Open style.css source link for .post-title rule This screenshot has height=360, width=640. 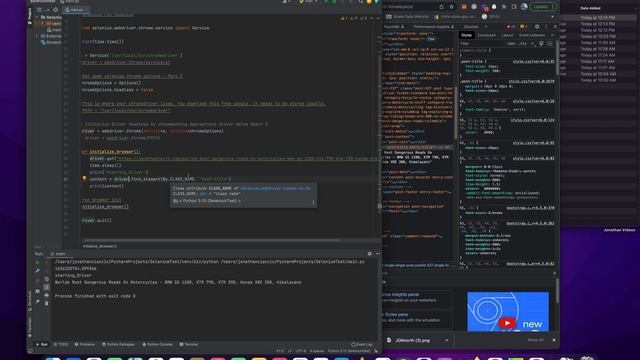pos(533,62)
